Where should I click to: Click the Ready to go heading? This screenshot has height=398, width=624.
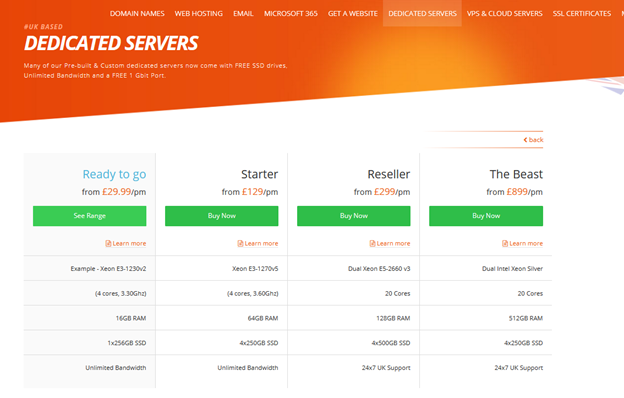click(114, 174)
